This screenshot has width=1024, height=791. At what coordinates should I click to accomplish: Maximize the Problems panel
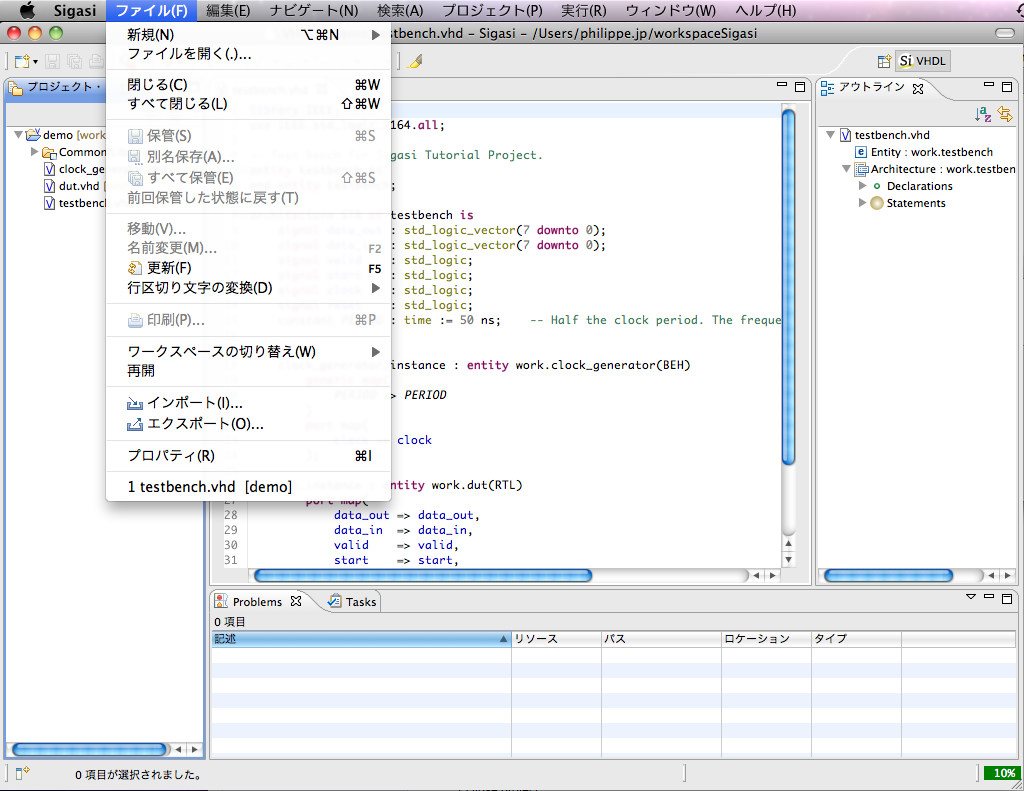[1007, 598]
